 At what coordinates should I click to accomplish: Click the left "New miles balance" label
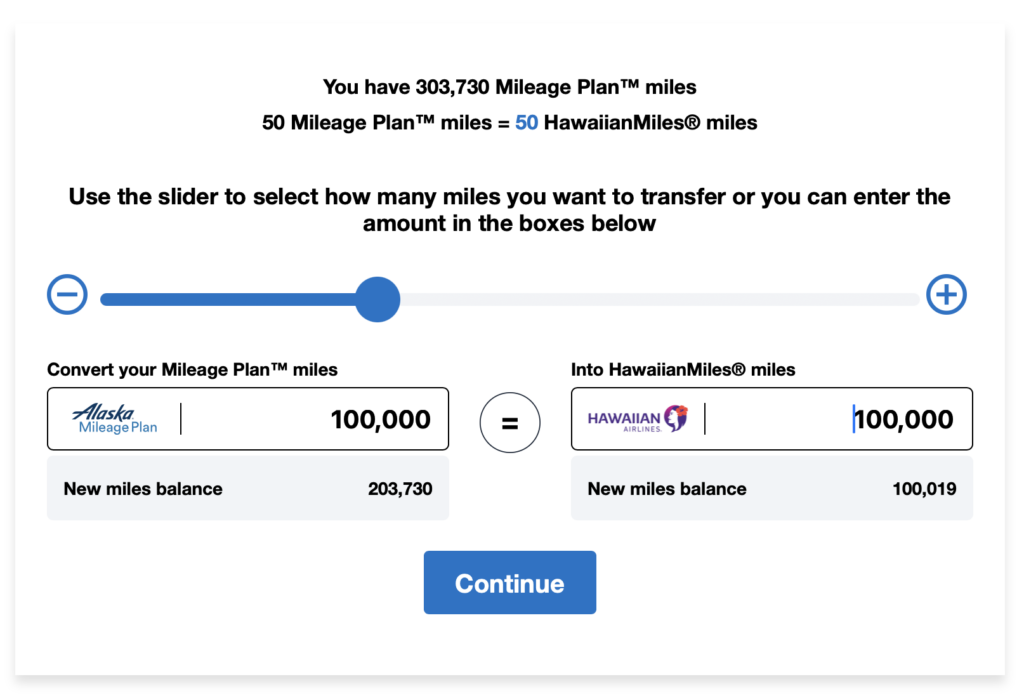[143, 489]
